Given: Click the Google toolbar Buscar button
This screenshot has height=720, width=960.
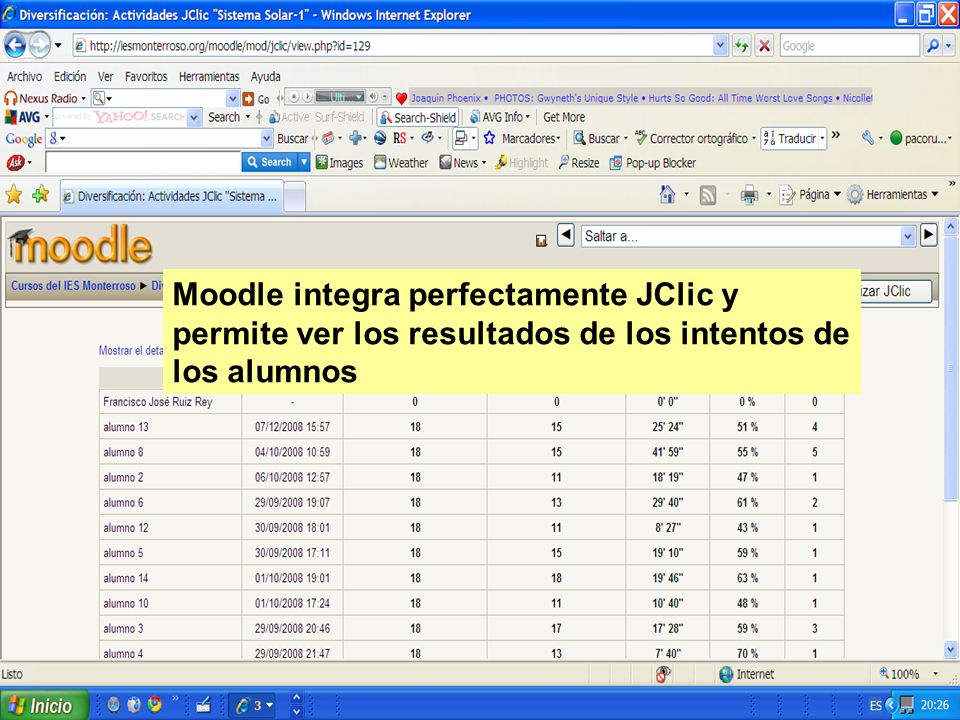Looking at the screenshot, I should pyautogui.click(x=293, y=138).
